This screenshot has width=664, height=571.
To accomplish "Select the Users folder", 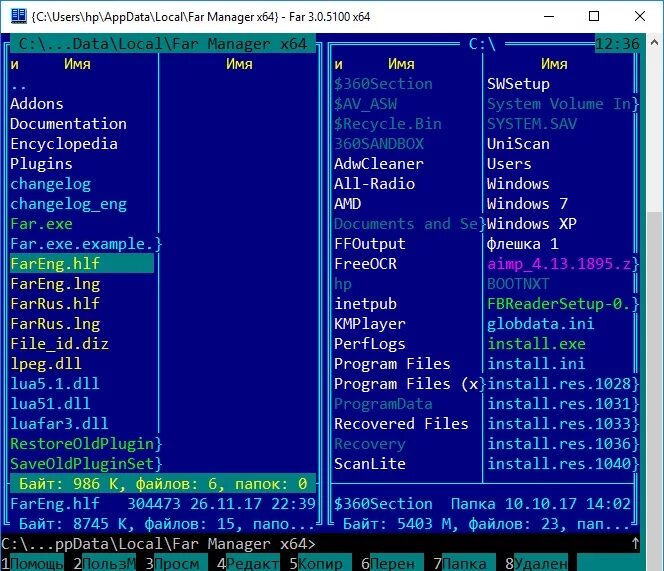I will coord(509,164).
